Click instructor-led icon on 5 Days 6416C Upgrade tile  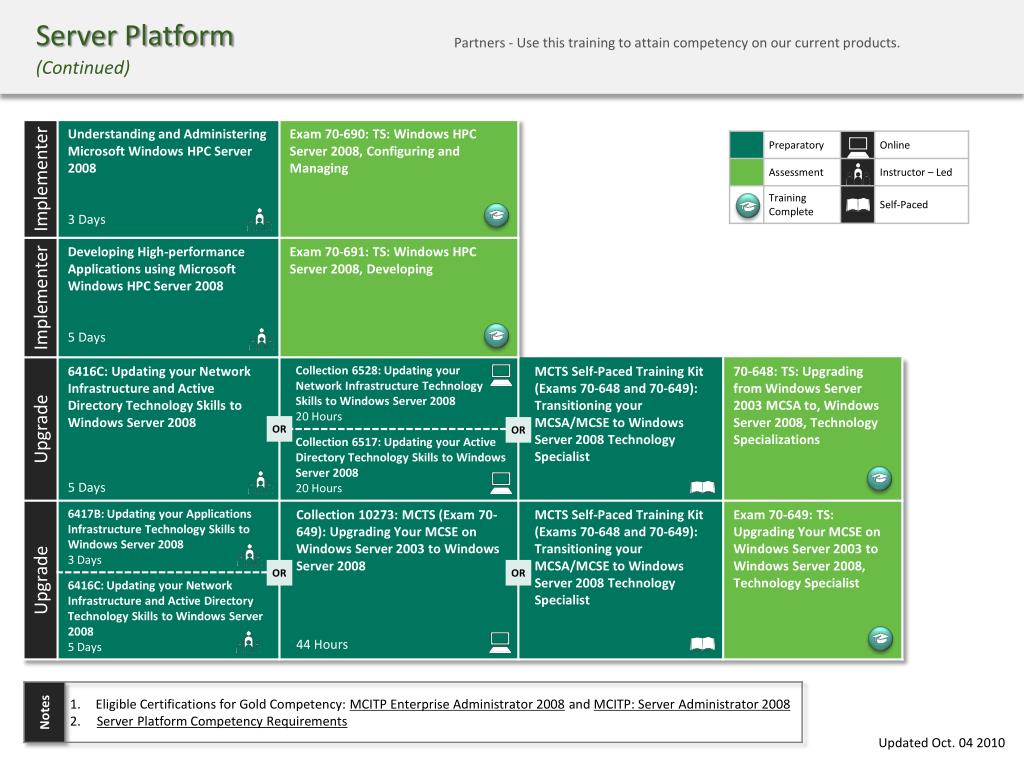(x=261, y=480)
